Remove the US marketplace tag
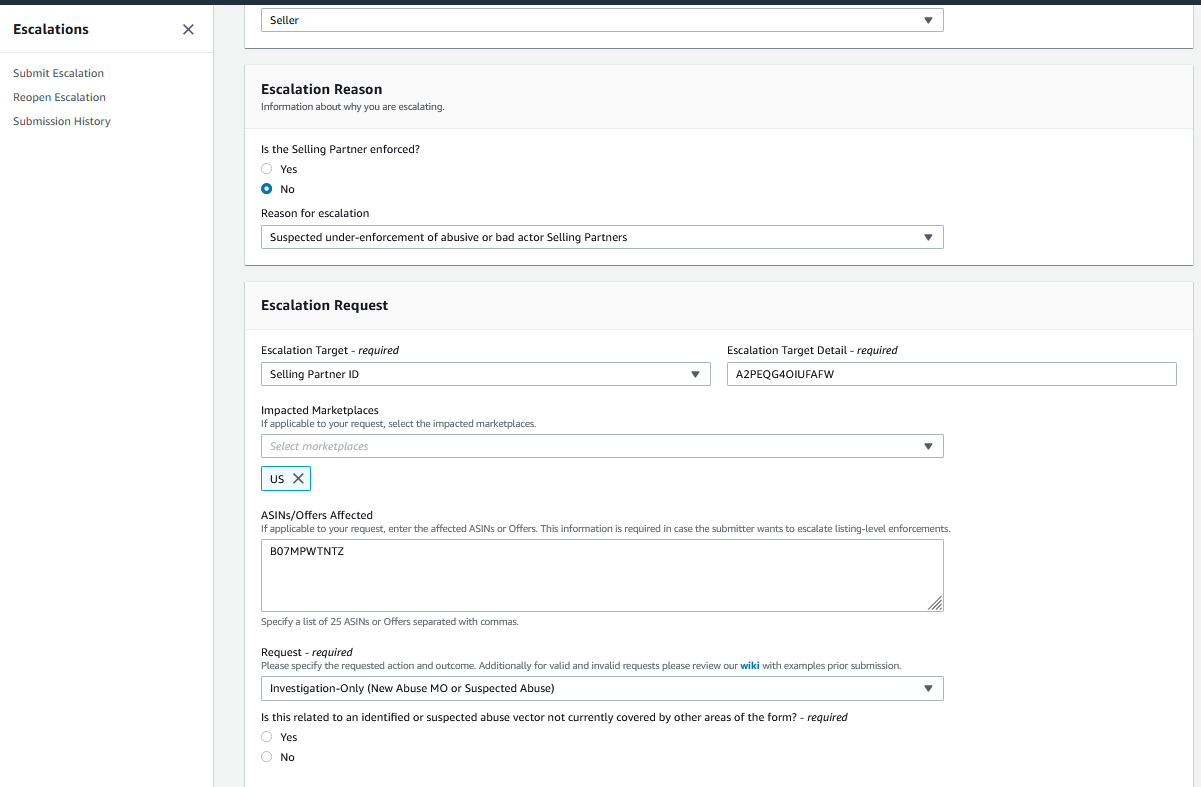1201x787 pixels. click(298, 479)
